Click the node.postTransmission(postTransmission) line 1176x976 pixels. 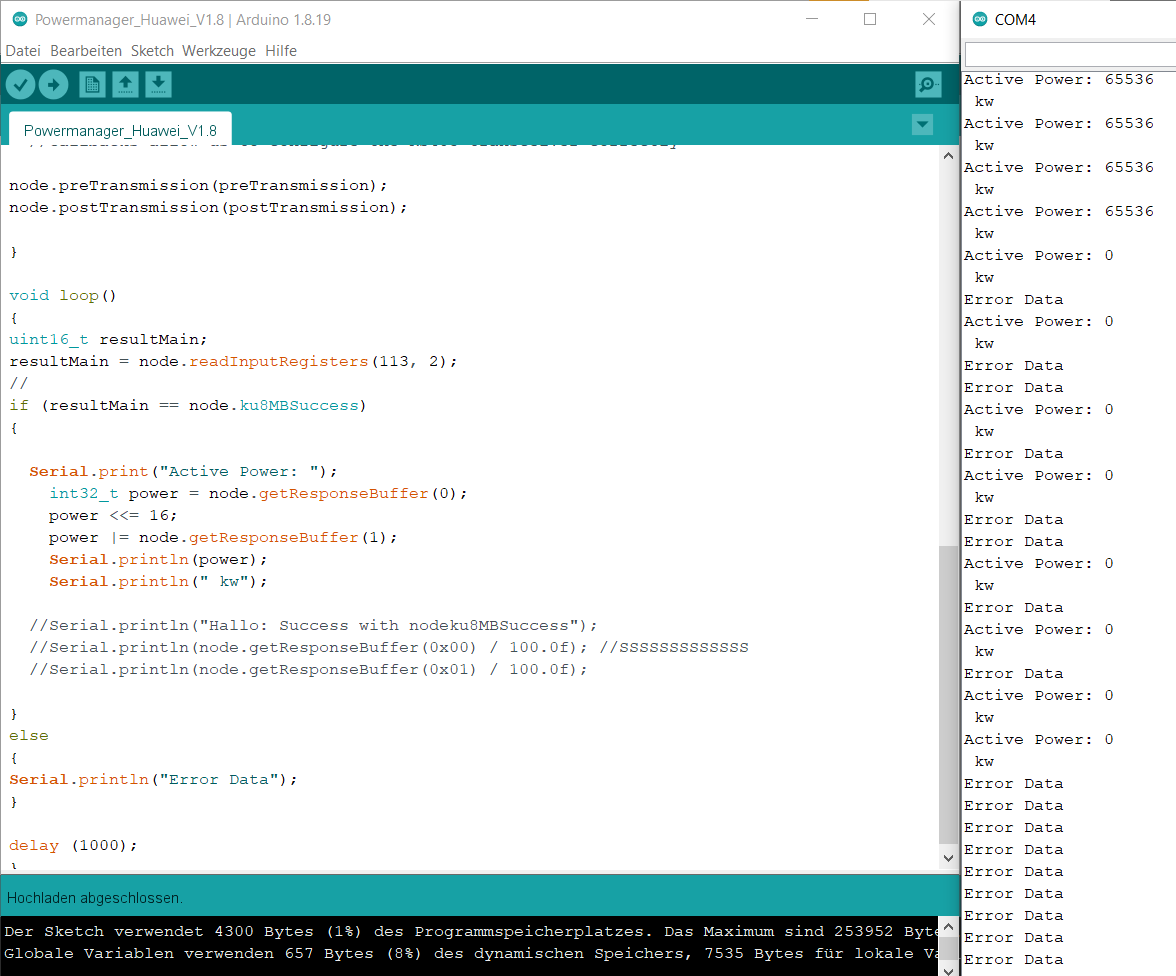[208, 207]
